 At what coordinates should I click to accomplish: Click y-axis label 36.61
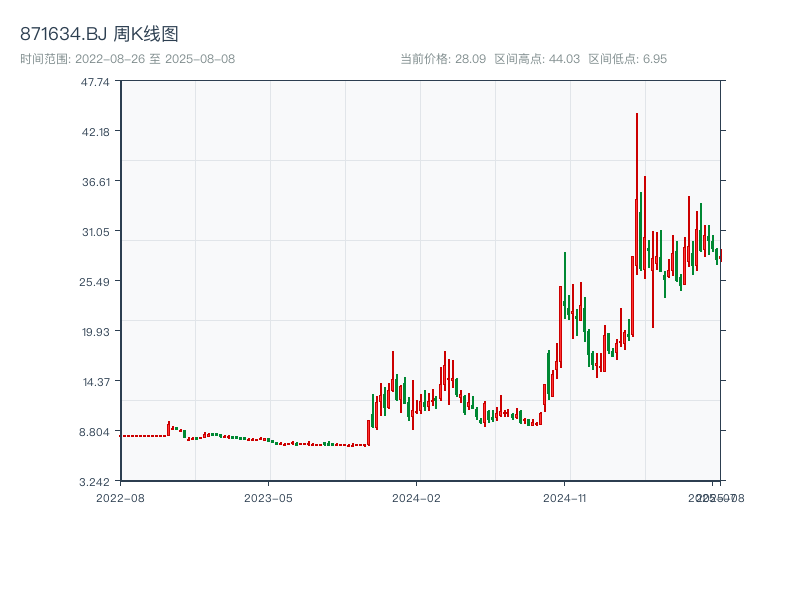click(96, 182)
